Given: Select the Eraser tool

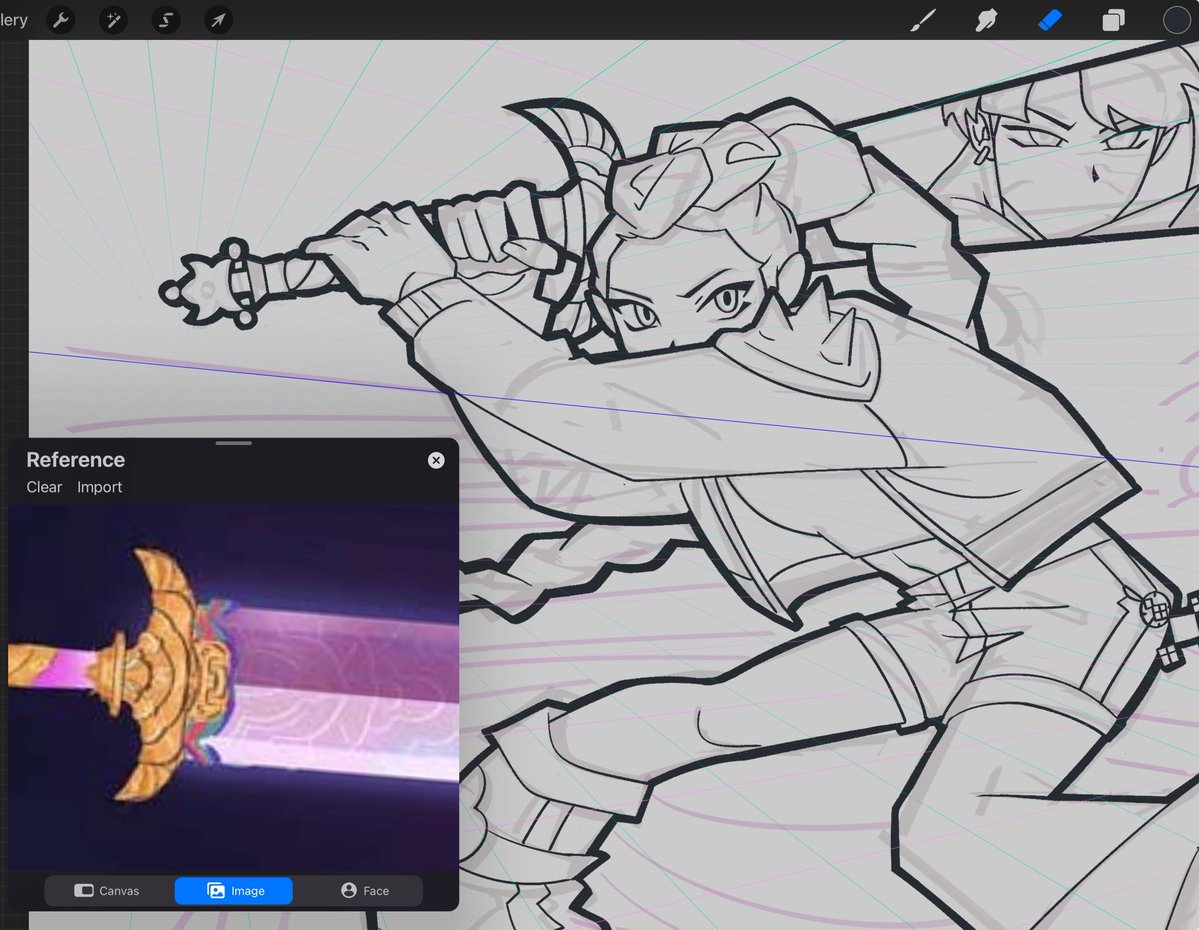Looking at the screenshot, I should [x=1050, y=20].
